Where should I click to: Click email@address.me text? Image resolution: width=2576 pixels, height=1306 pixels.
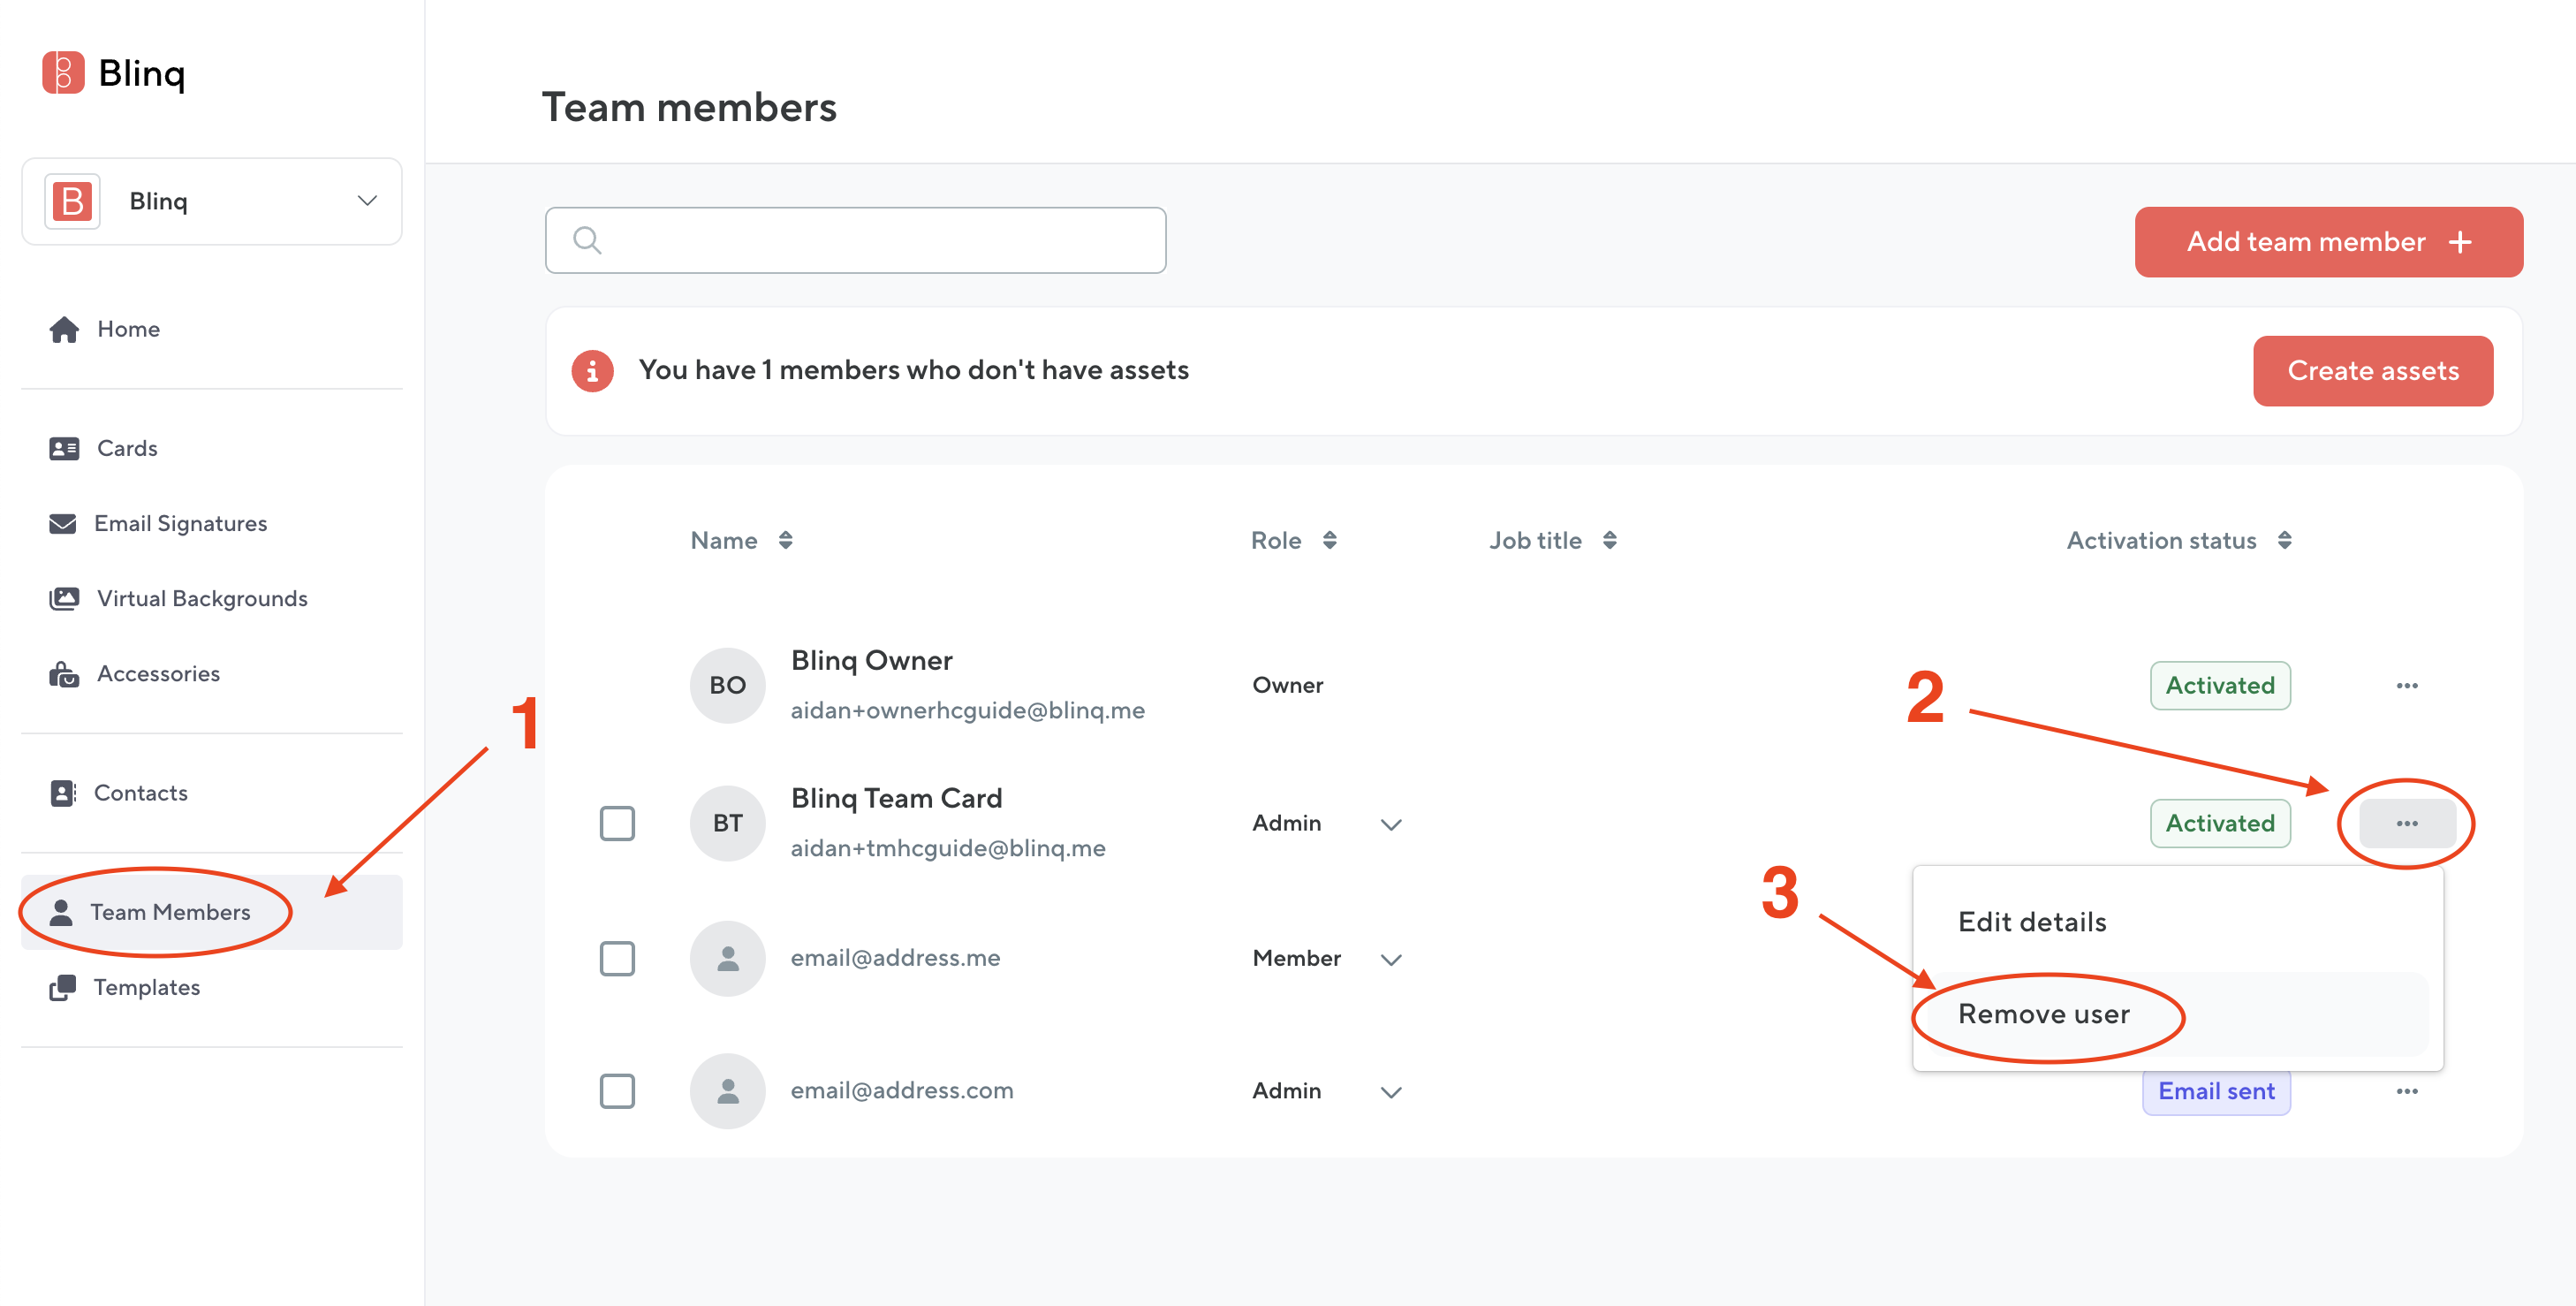[x=895, y=959]
